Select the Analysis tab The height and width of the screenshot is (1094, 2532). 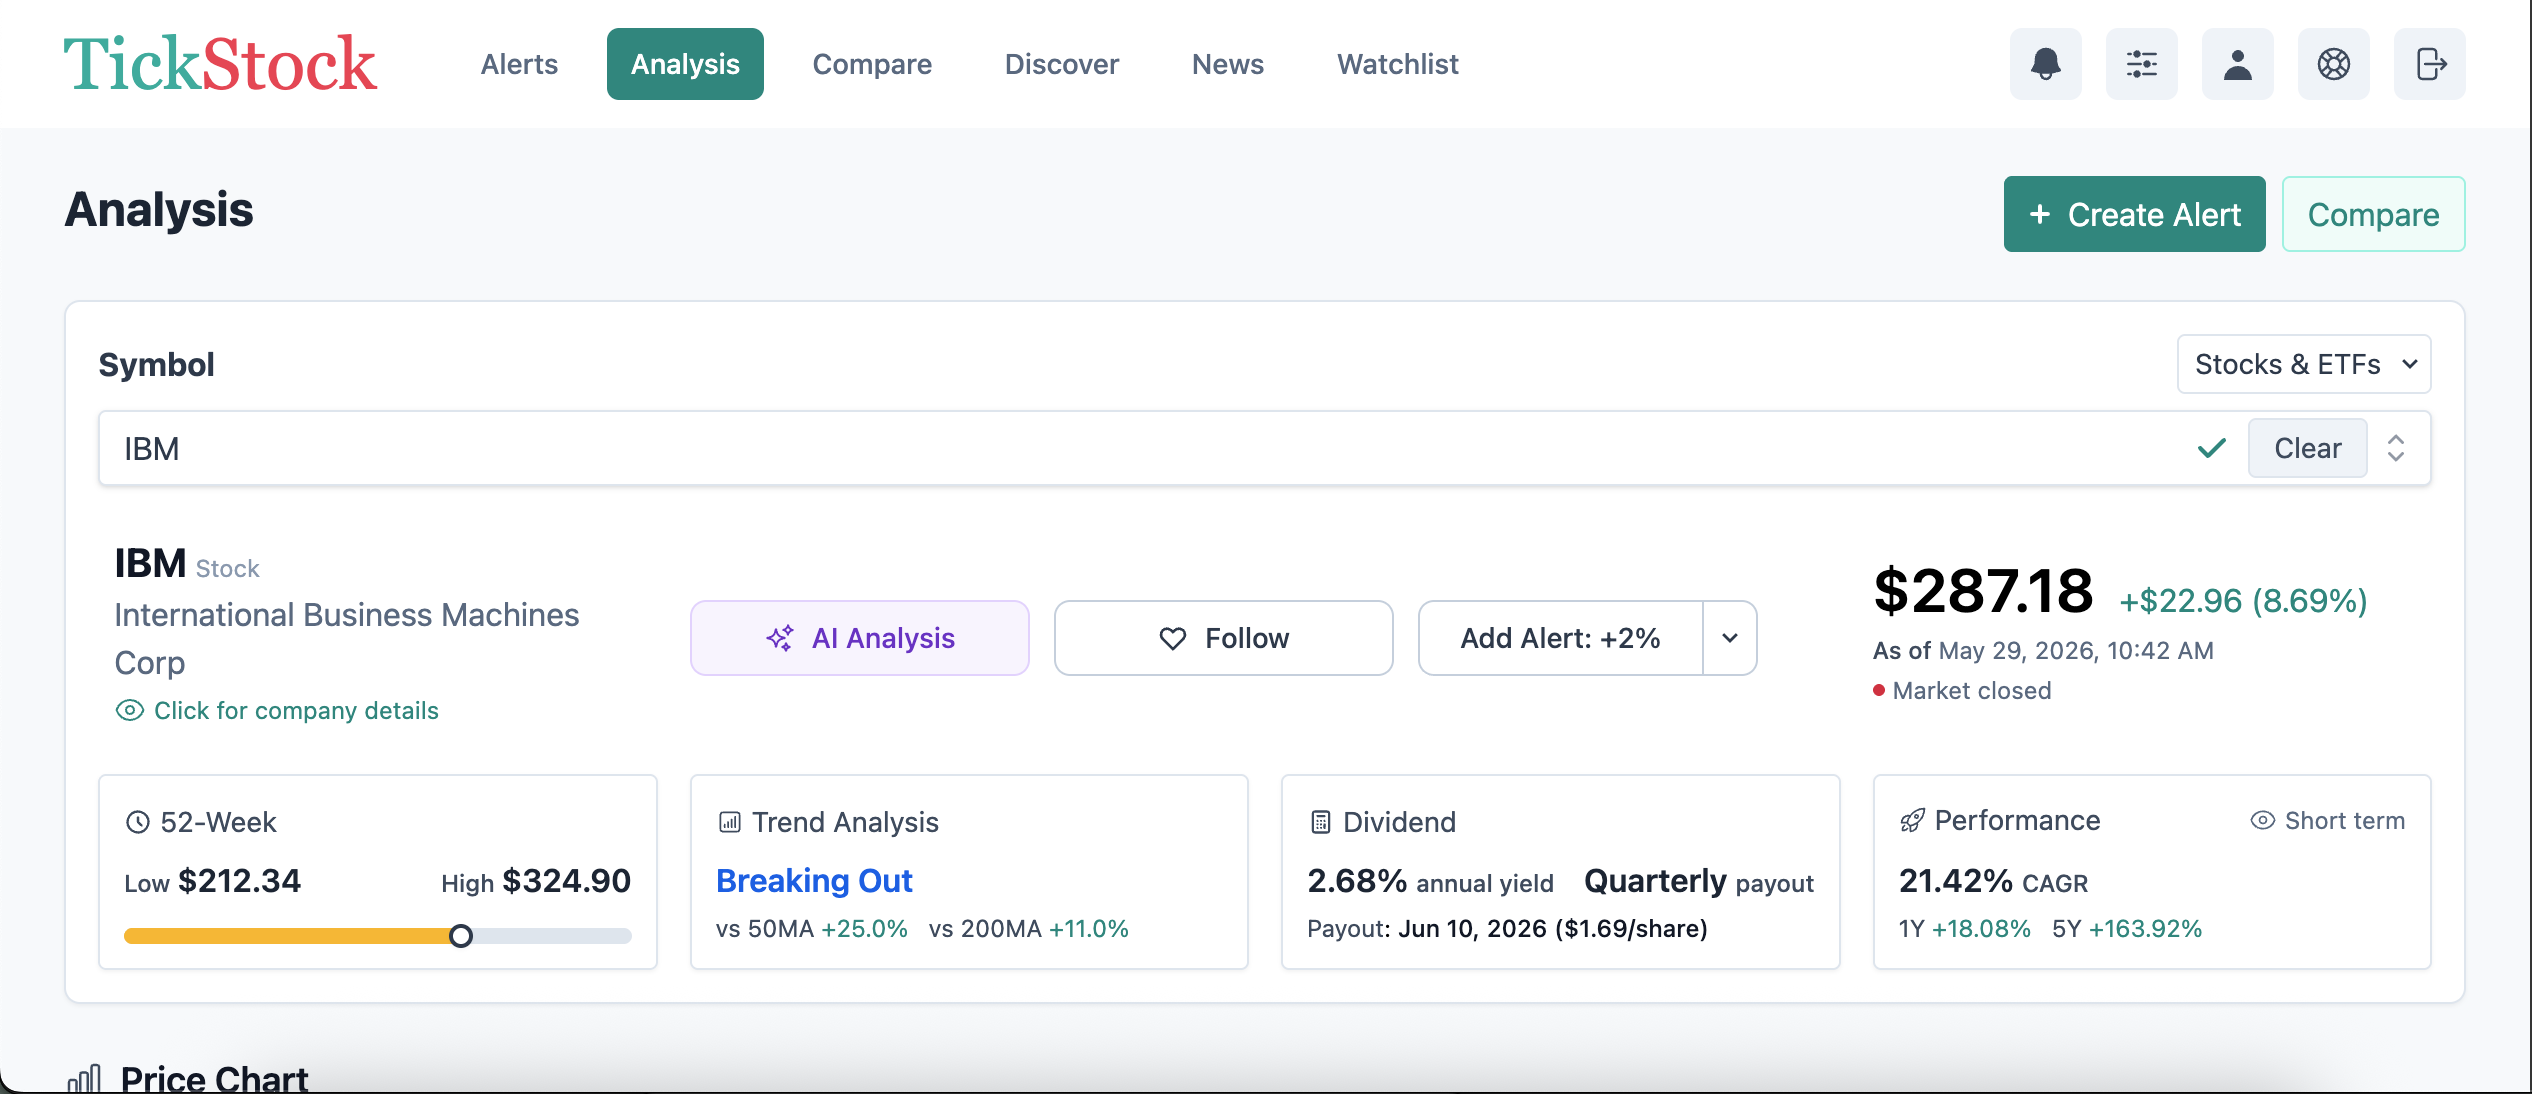point(685,64)
